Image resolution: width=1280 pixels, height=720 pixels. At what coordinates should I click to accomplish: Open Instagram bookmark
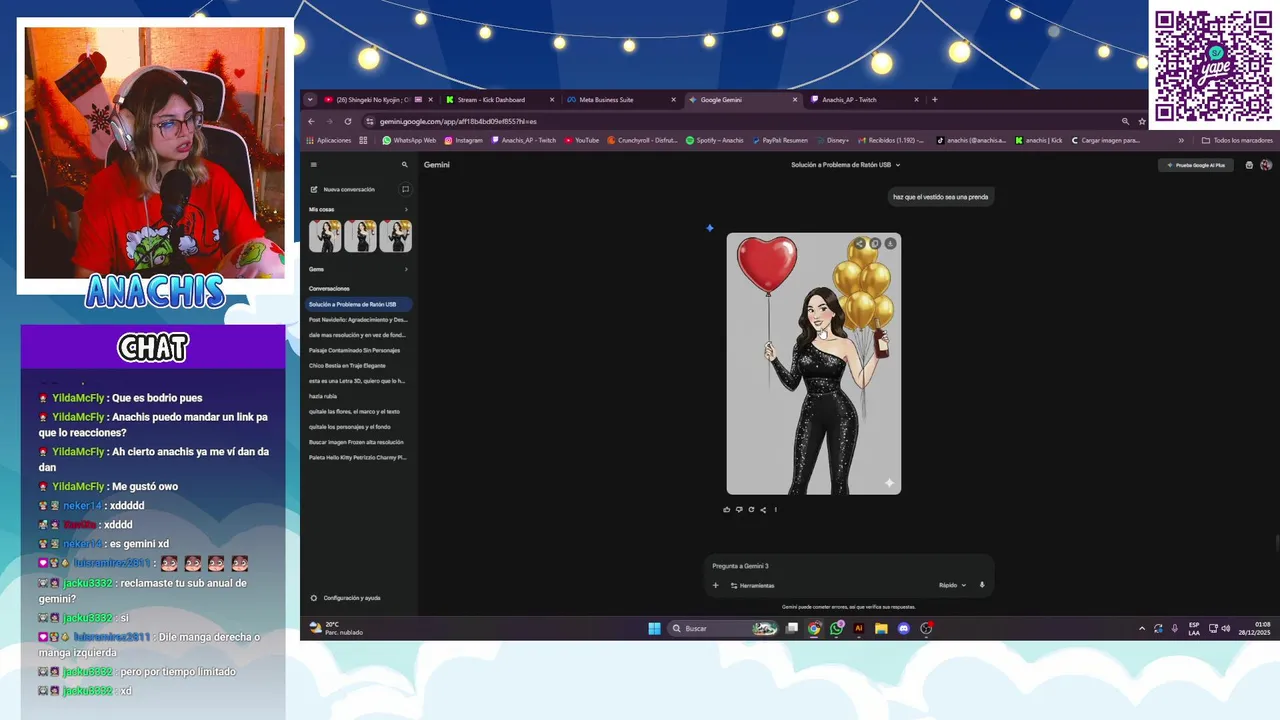pos(463,140)
